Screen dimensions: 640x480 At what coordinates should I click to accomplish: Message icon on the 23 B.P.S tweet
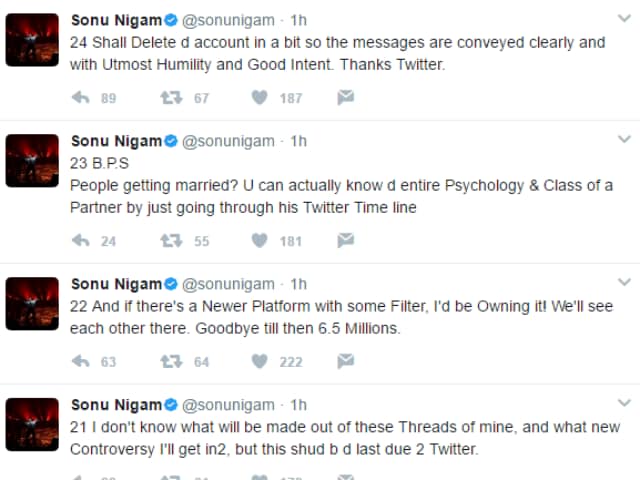(345, 240)
